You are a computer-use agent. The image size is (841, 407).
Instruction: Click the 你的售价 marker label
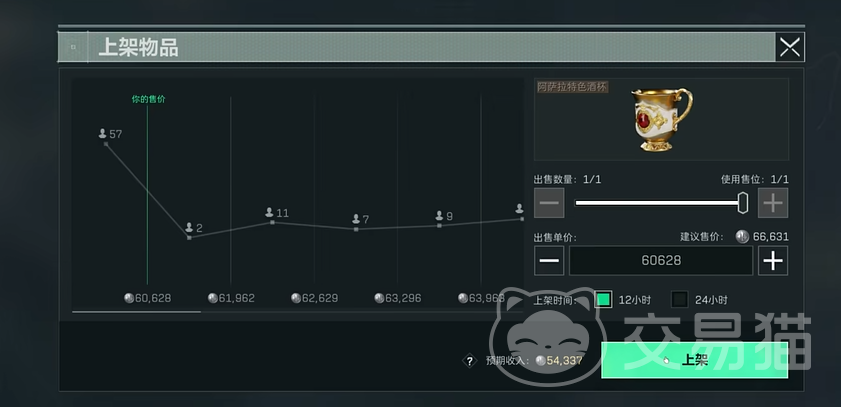[x=149, y=99]
